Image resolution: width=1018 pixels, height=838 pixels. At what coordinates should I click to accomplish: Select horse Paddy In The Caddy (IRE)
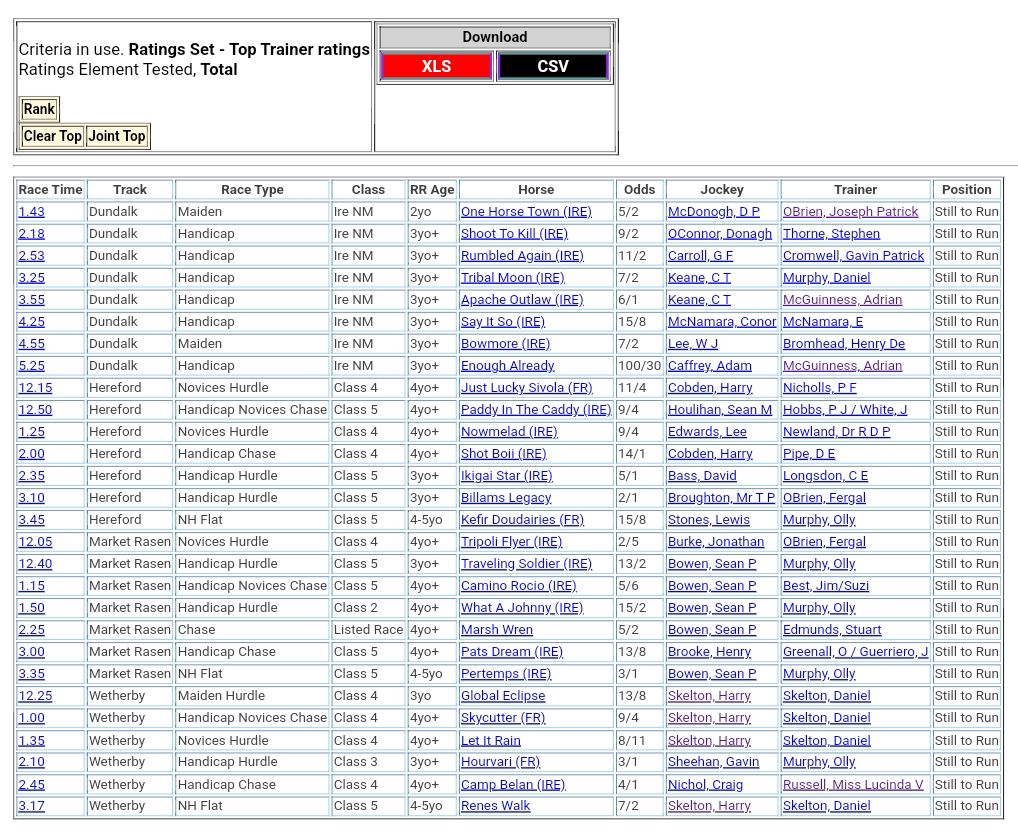coord(535,410)
